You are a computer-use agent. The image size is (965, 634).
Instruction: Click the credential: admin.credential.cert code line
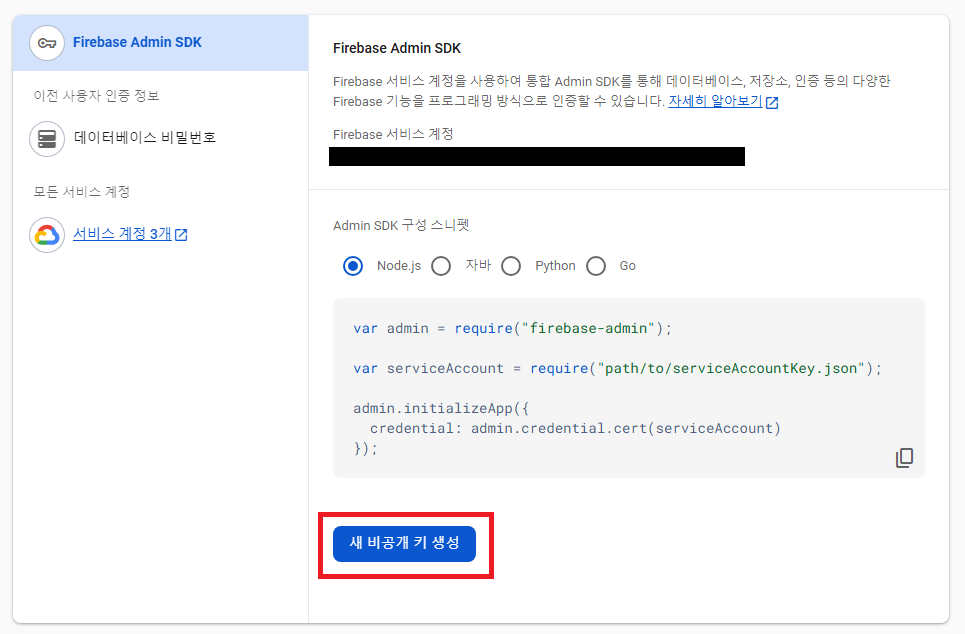coord(575,428)
